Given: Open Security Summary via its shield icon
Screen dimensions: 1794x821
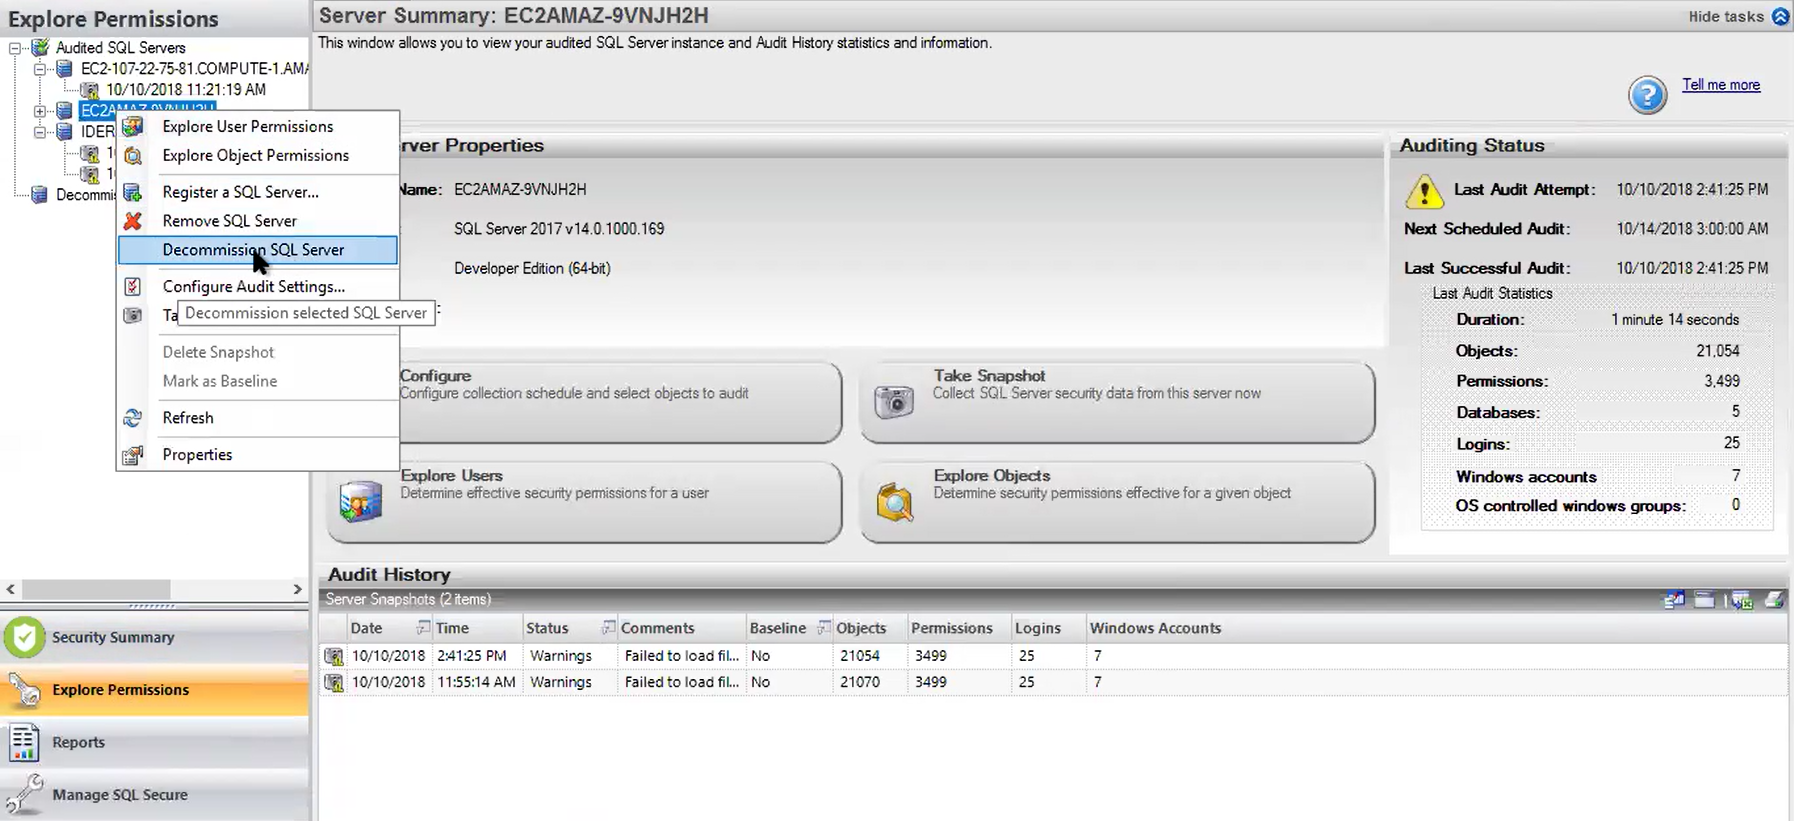Looking at the screenshot, I should [25, 637].
